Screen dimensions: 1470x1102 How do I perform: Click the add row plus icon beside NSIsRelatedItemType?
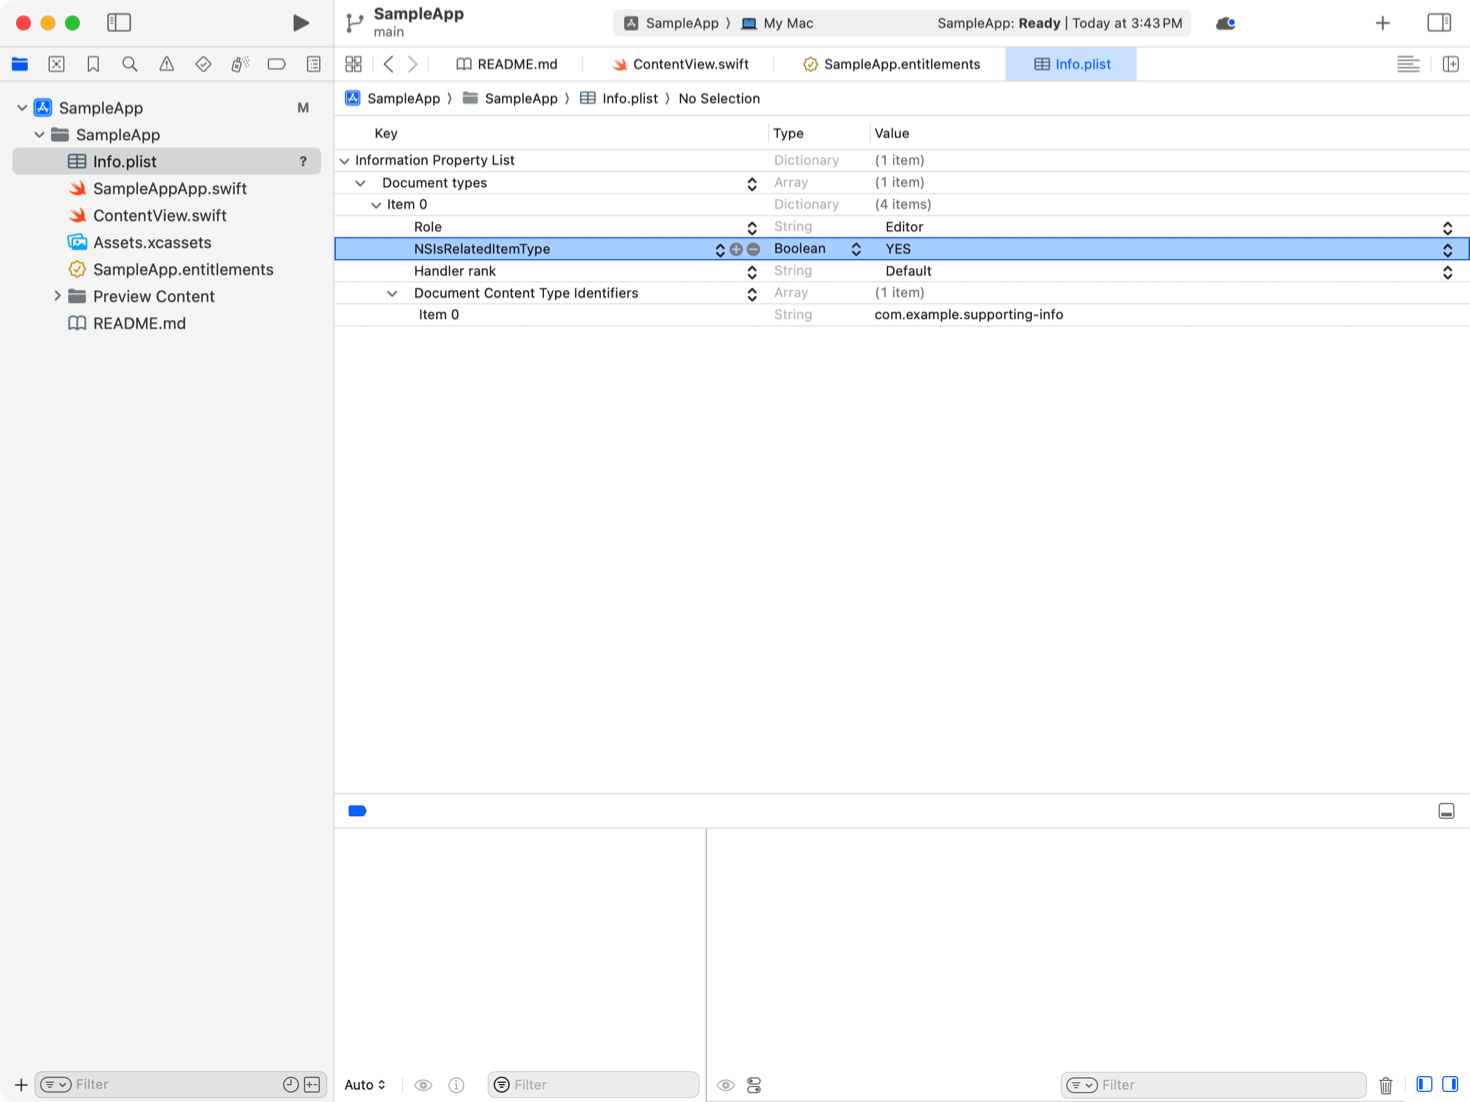pyautogui.click(x=736, y=249)
